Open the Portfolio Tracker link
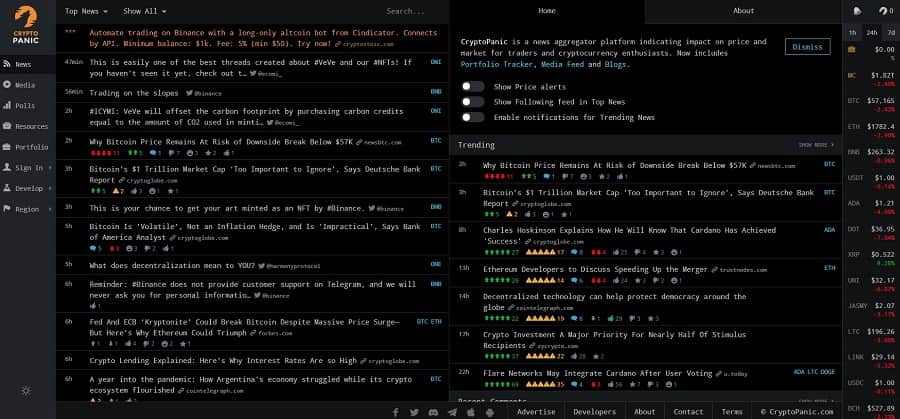This screenshot has height=419, width=900. click(x=496, y=64)
